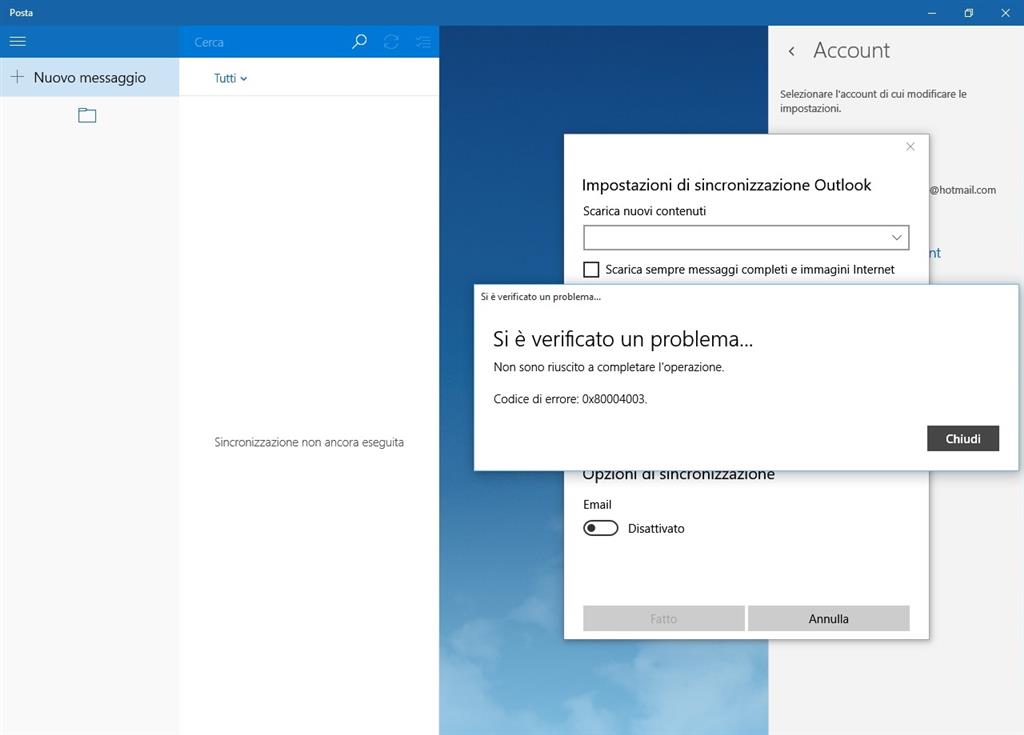The width and height of the screenshot is (1024, 735).
Task: Click the Chiudi button in error dialog
Action: (963, 438)
